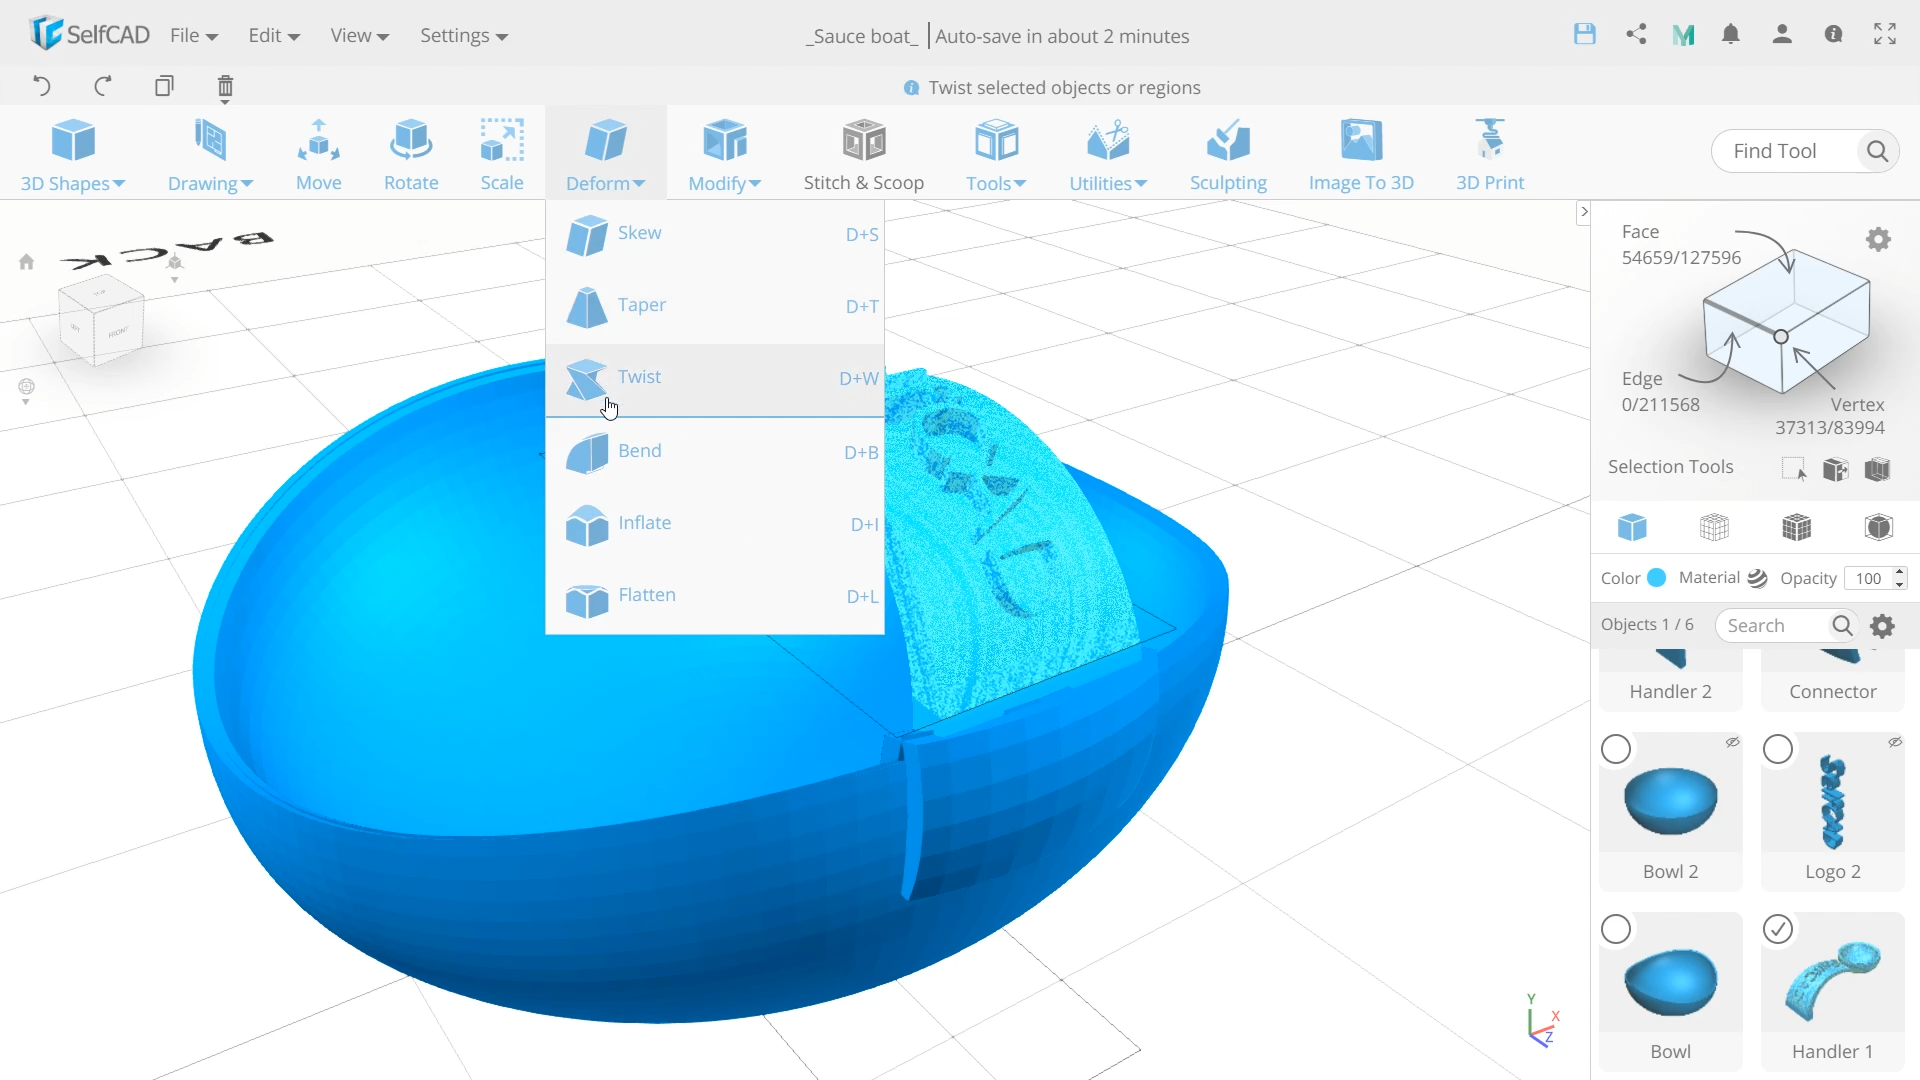Click the undo arrow icon
1920x1080 pixels.
pos(41,86)
